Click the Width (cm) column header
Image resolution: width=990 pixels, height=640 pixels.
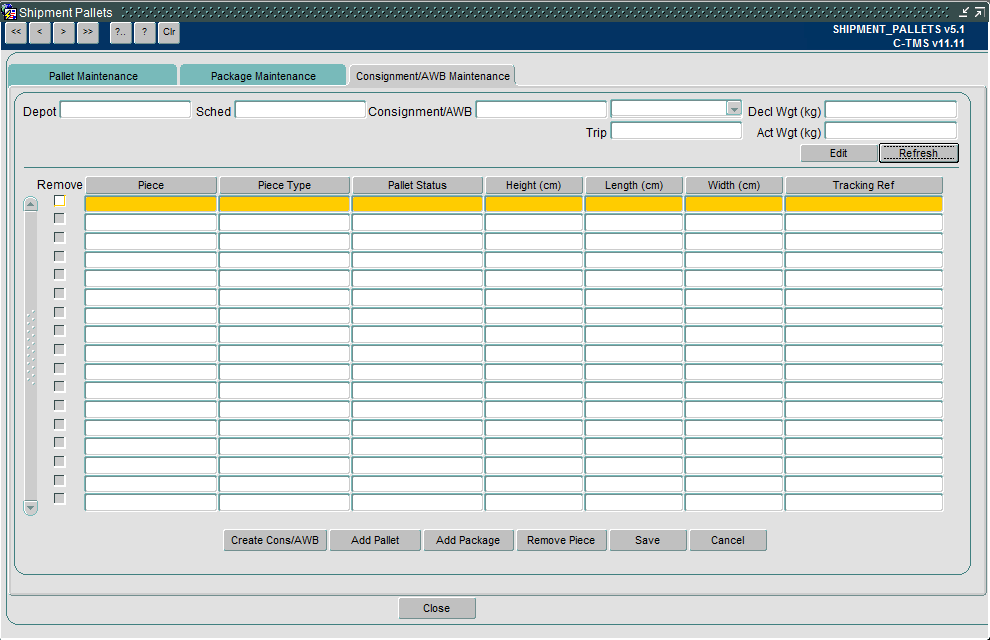pos(734,185)
